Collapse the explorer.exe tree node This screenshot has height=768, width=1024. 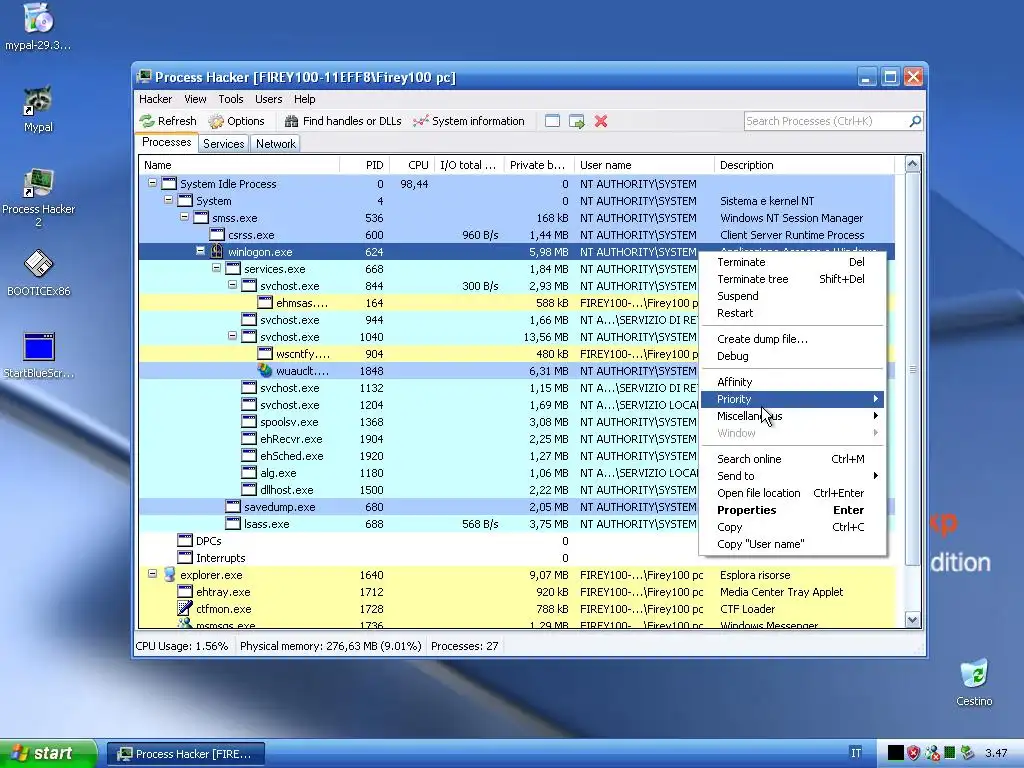point(153,574)
